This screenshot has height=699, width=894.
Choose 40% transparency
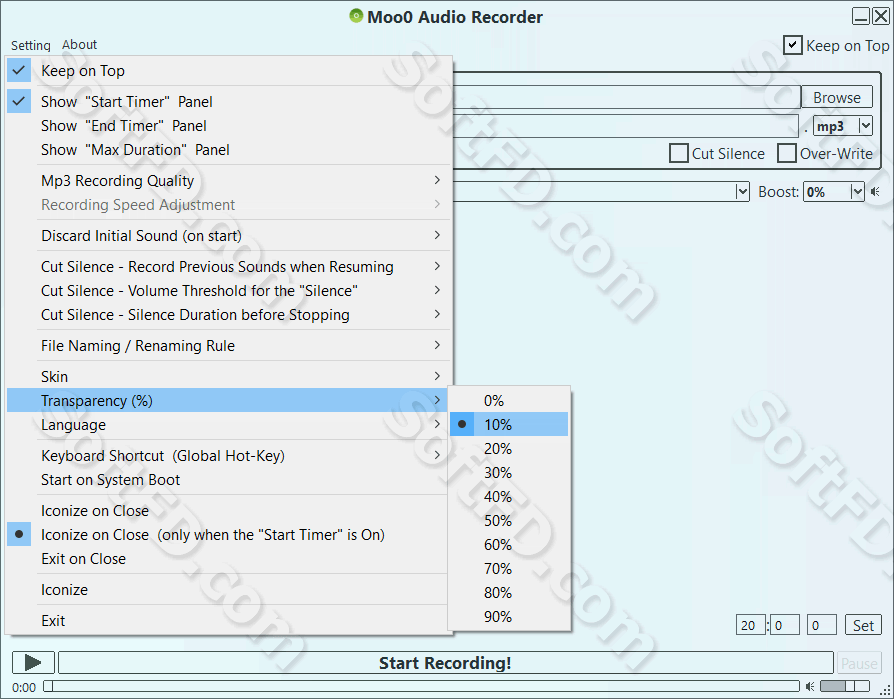pyautogui.click(x=509, y=496)
